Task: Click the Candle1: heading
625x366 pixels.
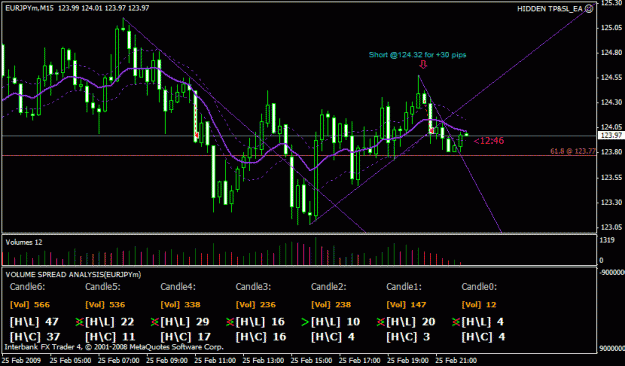Action: [404, 286]
